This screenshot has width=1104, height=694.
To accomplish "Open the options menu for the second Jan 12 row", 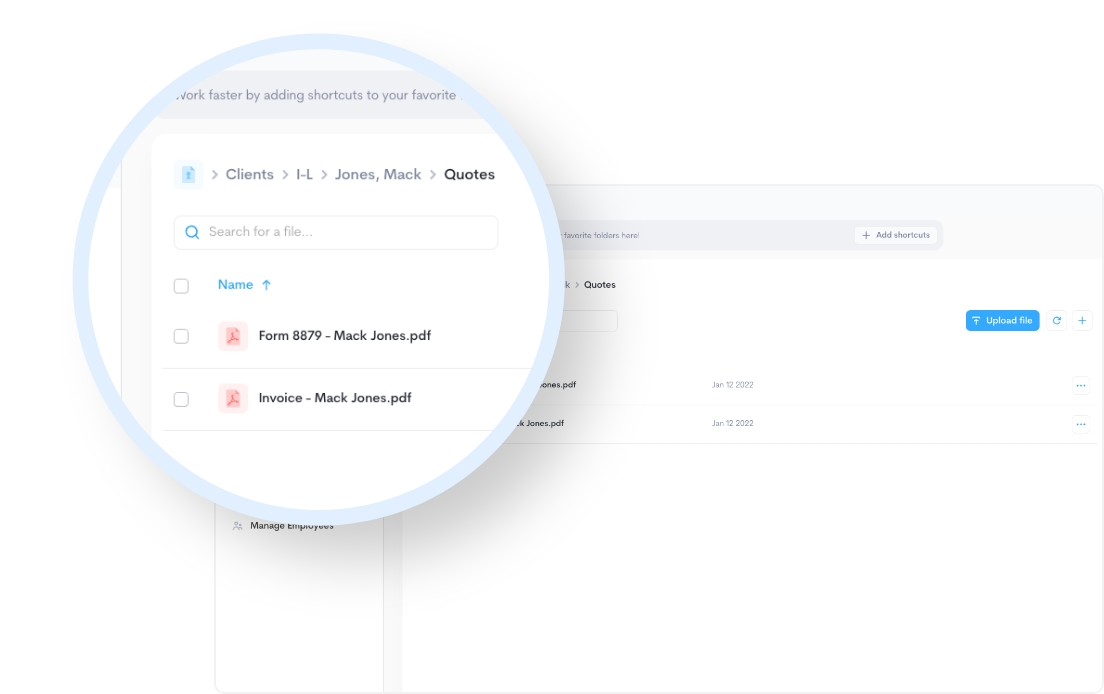I will [x=1080, y=424].
